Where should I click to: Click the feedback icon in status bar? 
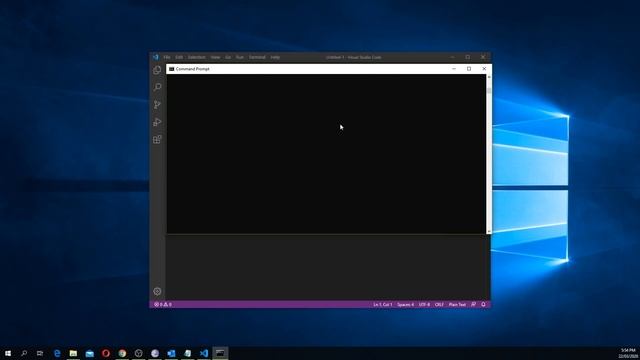473,304
